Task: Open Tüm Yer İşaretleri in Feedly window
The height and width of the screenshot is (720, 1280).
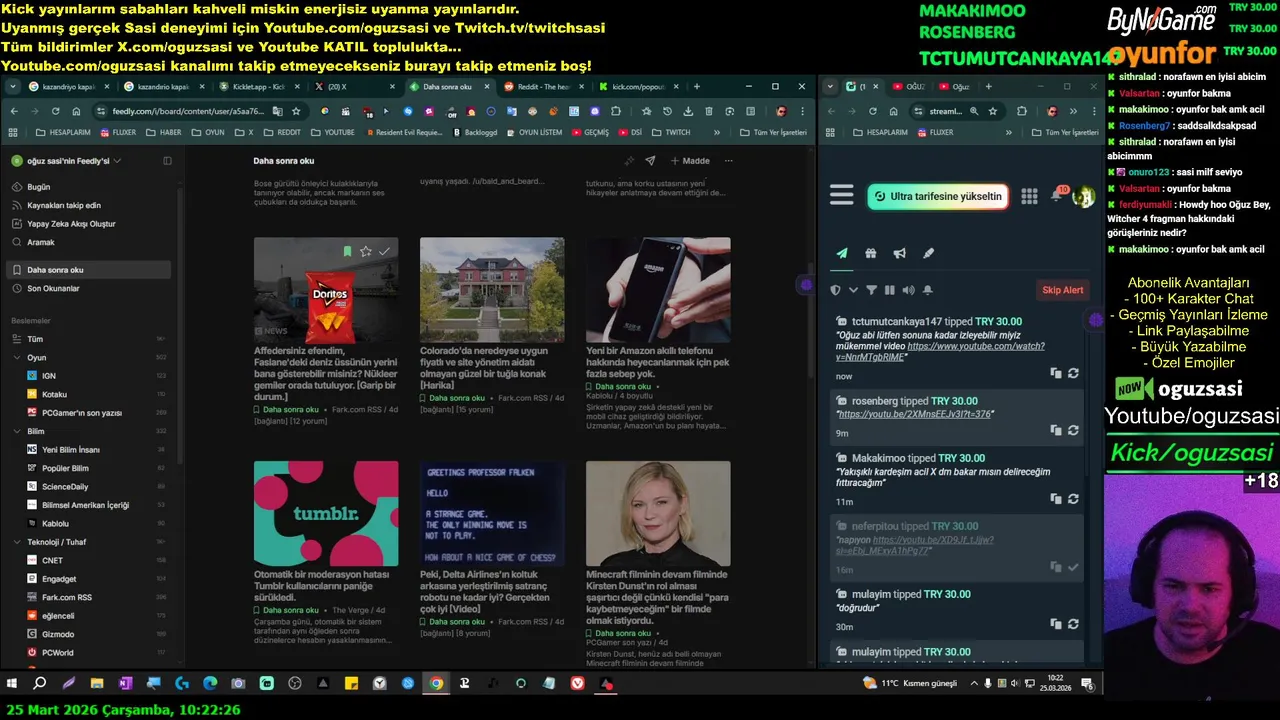Action: coord(774,132)
